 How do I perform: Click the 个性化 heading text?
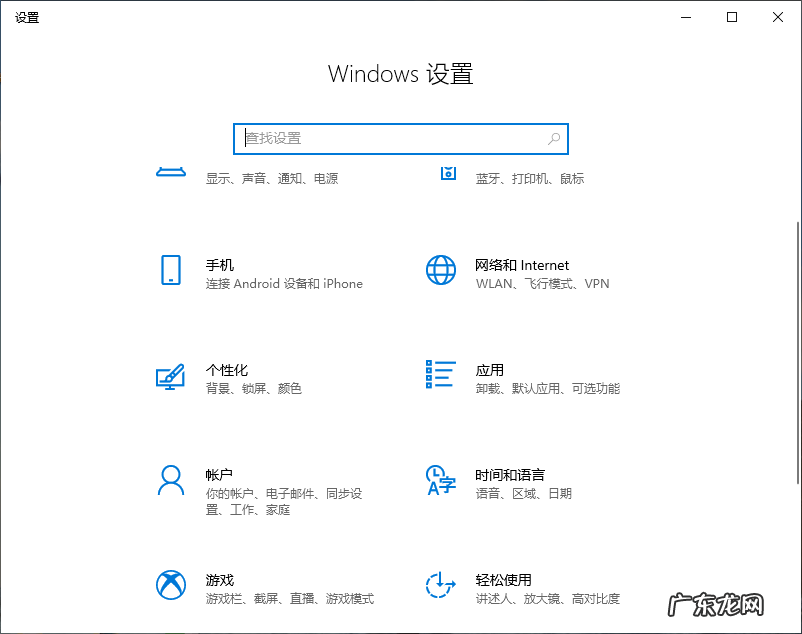tap(227, 369)
